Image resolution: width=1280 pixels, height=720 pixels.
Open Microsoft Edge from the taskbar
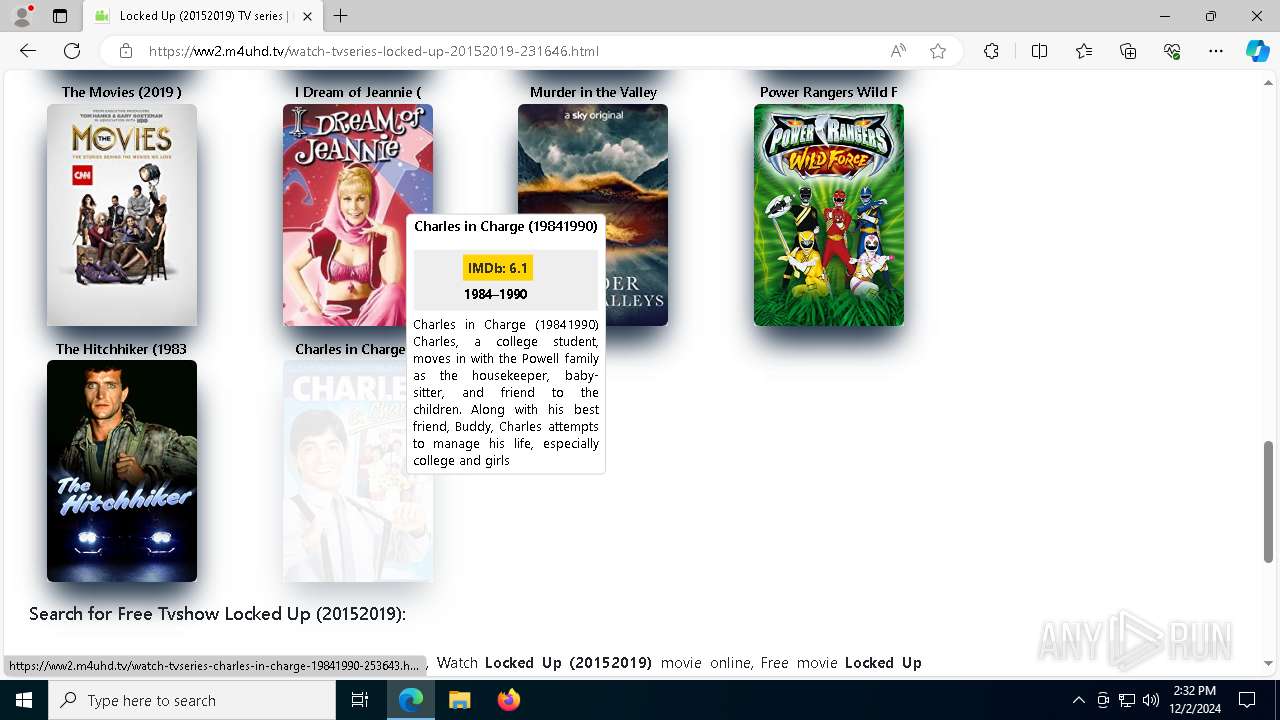(x=411, y=700)
